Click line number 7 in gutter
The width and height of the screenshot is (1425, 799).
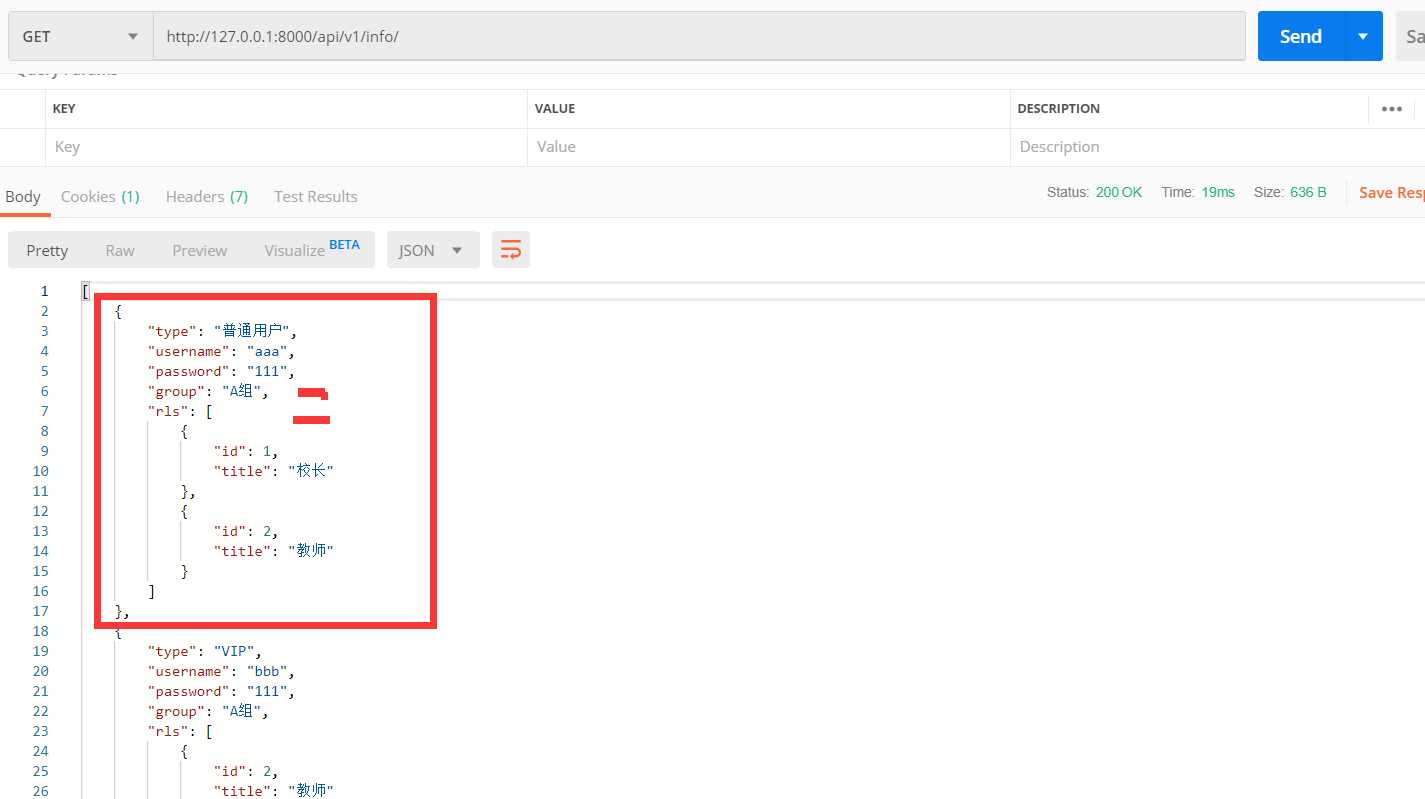tap(44, 411)
